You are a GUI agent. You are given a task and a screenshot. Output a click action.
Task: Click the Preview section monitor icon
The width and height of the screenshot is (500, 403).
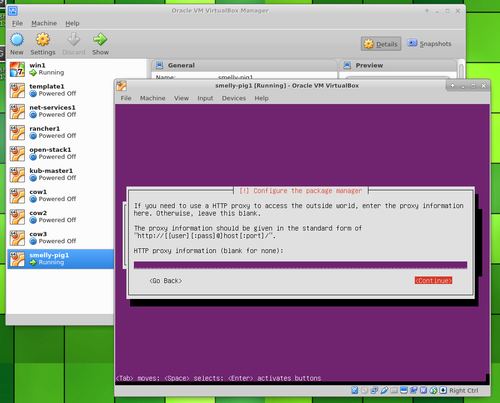[x=347, y=65]
